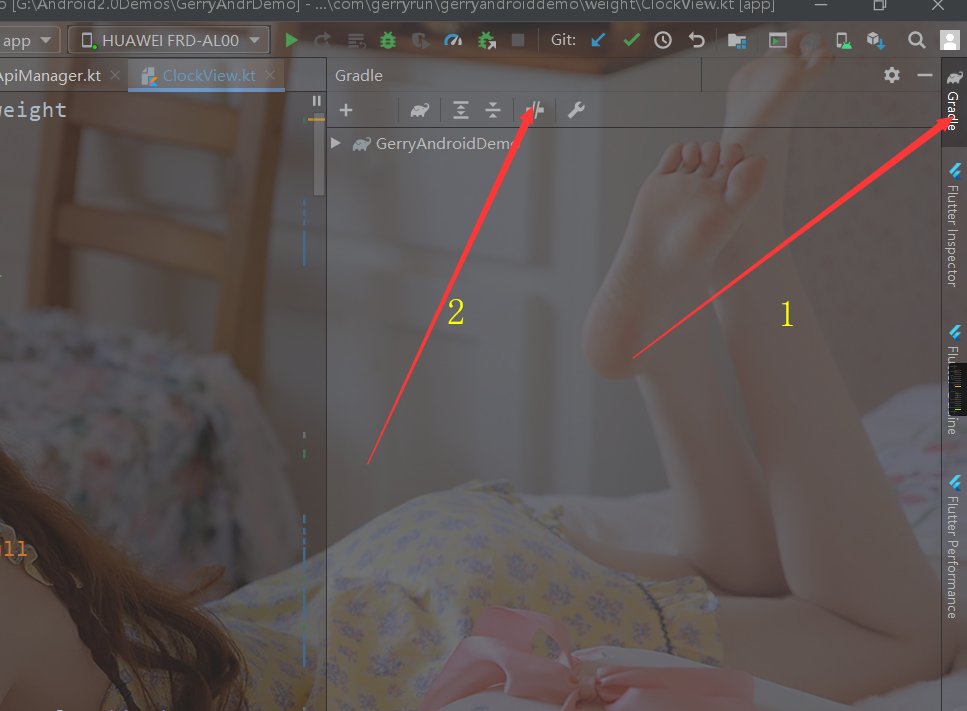The width and height of the screenshot is (967, 711).
Task: Commit changes with the green Git checkmark
Action: click(630, 40)
